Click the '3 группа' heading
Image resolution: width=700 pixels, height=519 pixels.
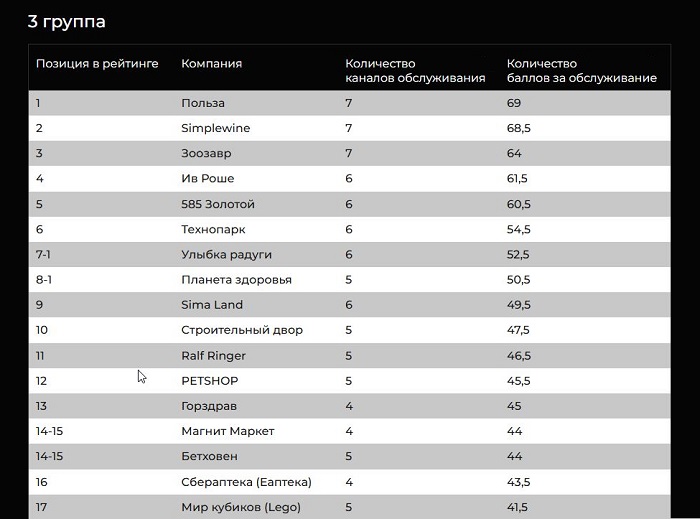click(x=66, y=21)
